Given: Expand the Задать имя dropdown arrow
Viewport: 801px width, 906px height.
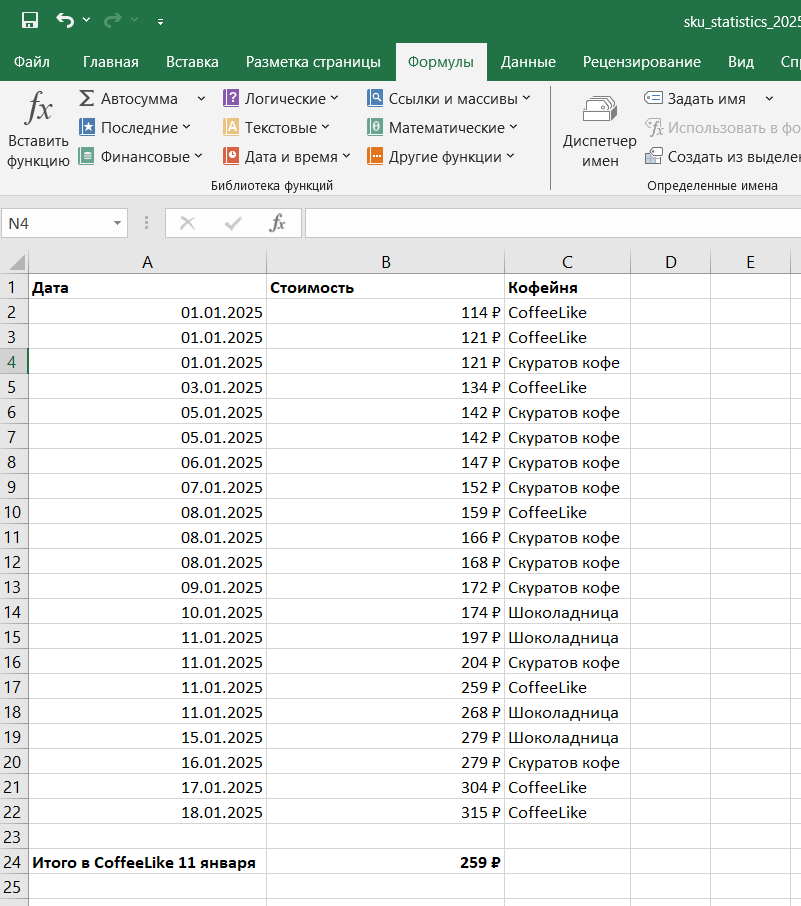Looking at the screenshot, I should (769, 98).
